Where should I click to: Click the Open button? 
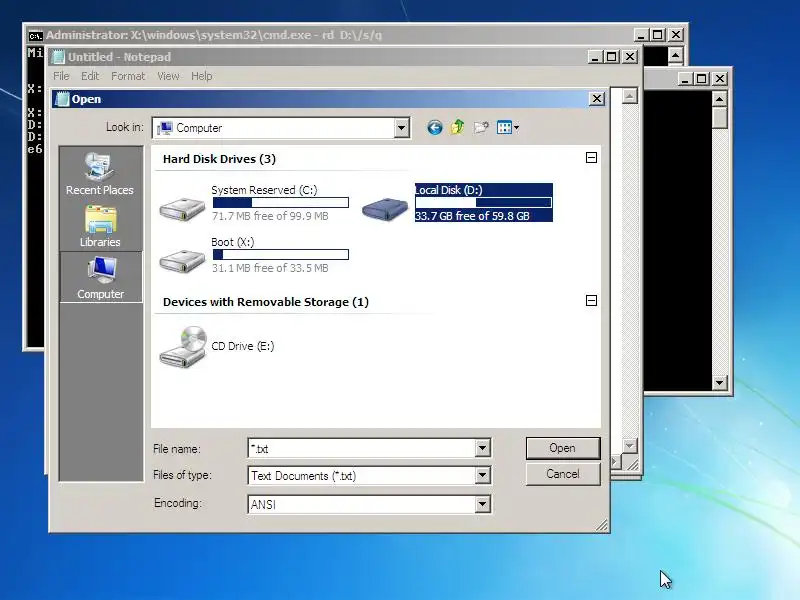coord(563,448)
